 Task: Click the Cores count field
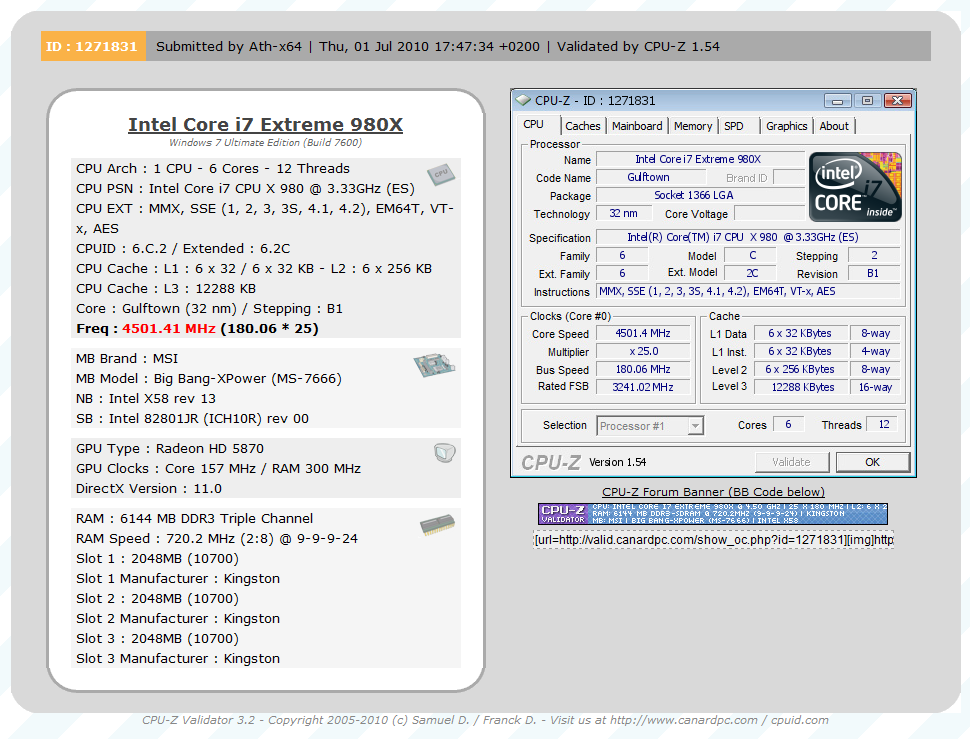pos(789,424)
